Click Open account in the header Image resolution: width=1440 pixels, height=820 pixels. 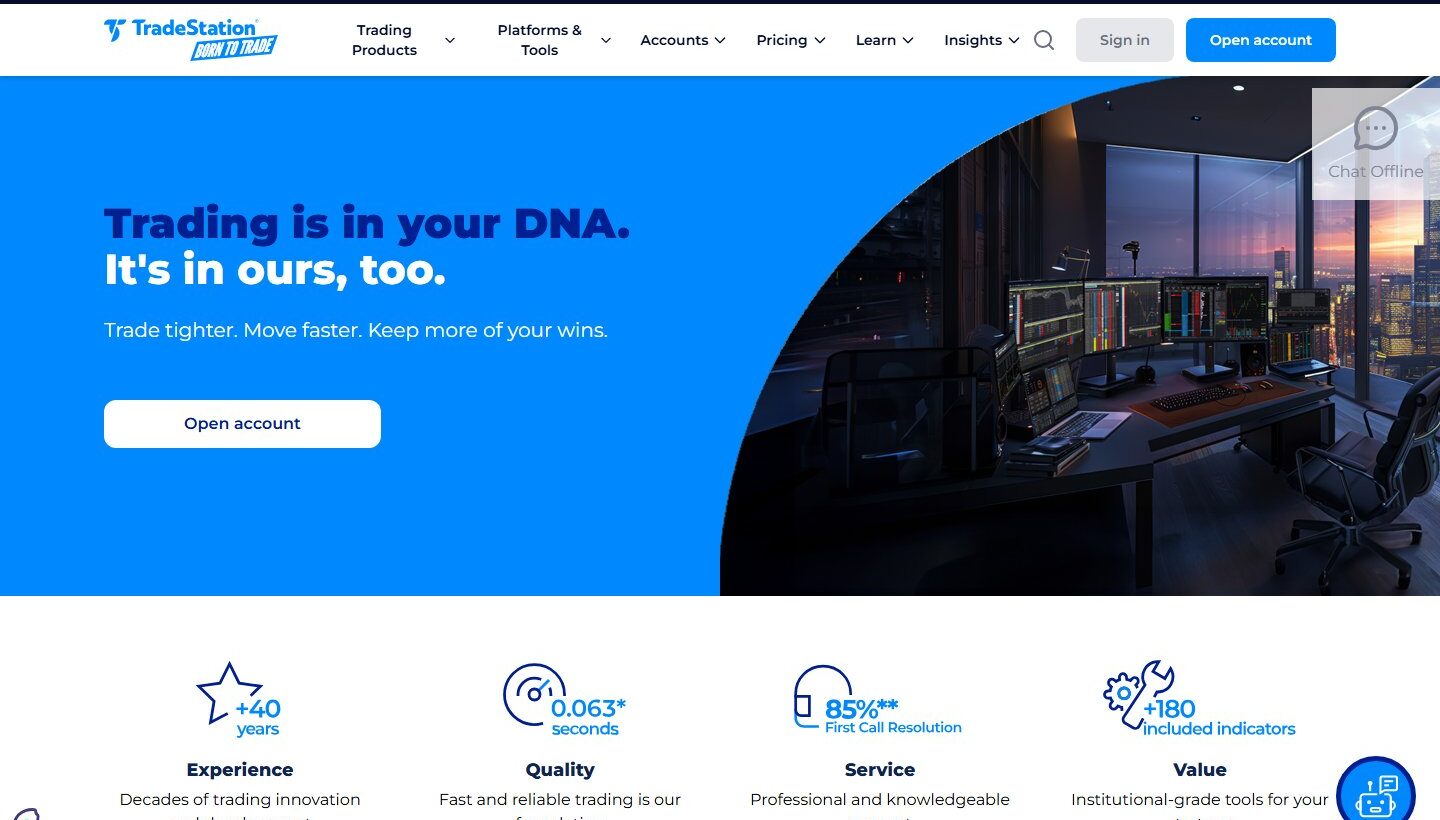[1261, 40]
